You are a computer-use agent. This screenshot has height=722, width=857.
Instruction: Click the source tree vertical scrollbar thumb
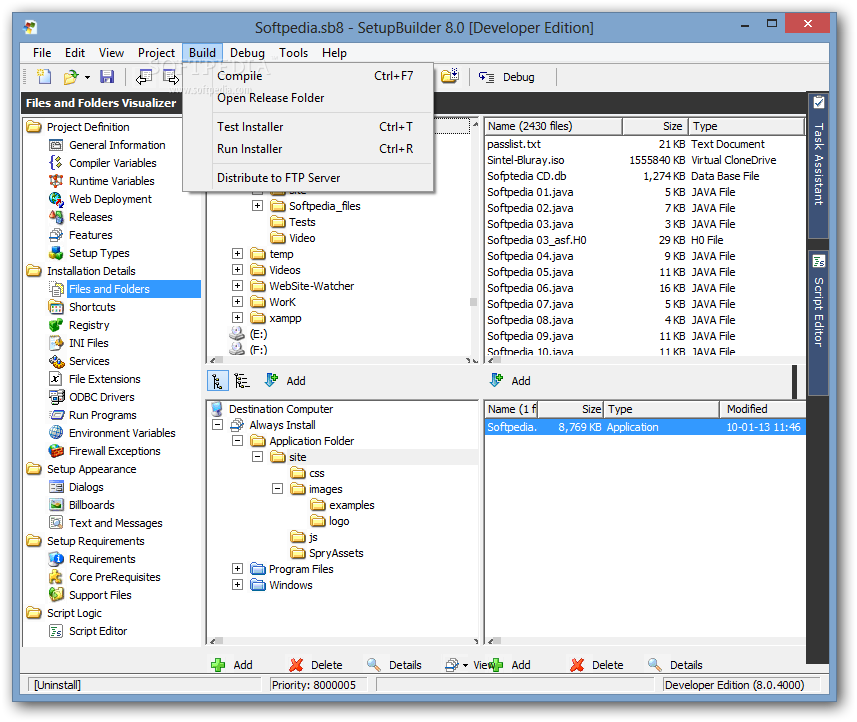tap(473, 302)
